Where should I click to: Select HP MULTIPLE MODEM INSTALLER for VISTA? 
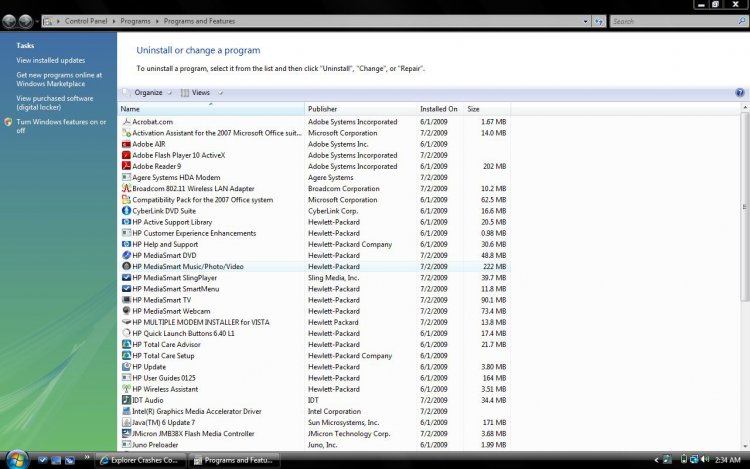pyautogui.click(x=314, y=322)
